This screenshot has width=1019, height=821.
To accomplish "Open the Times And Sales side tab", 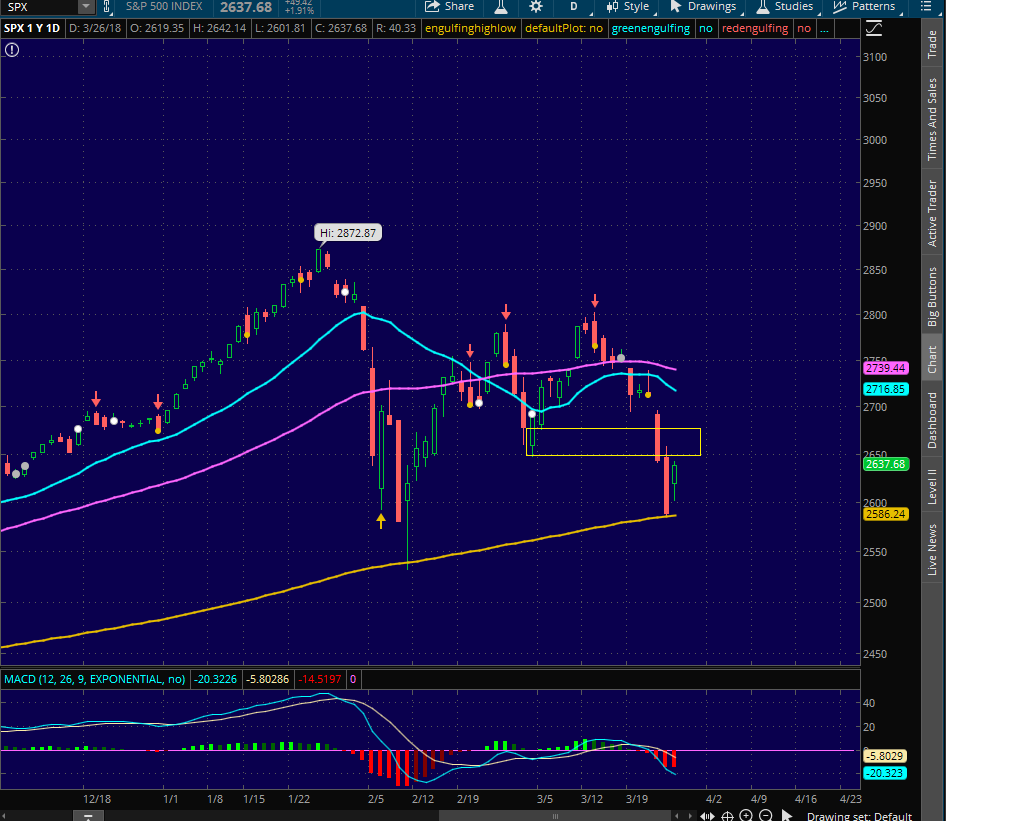I will pos(932,120).
